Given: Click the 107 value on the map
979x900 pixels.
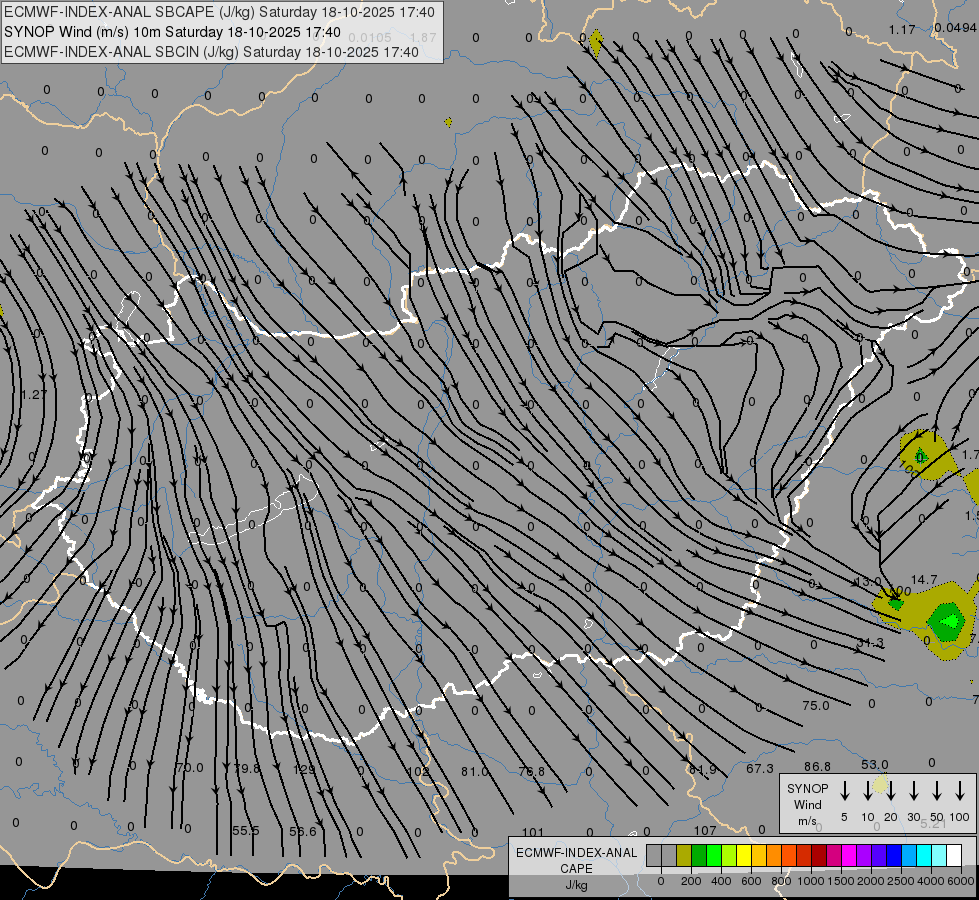Looking at the screenshot, I should 705,830.
